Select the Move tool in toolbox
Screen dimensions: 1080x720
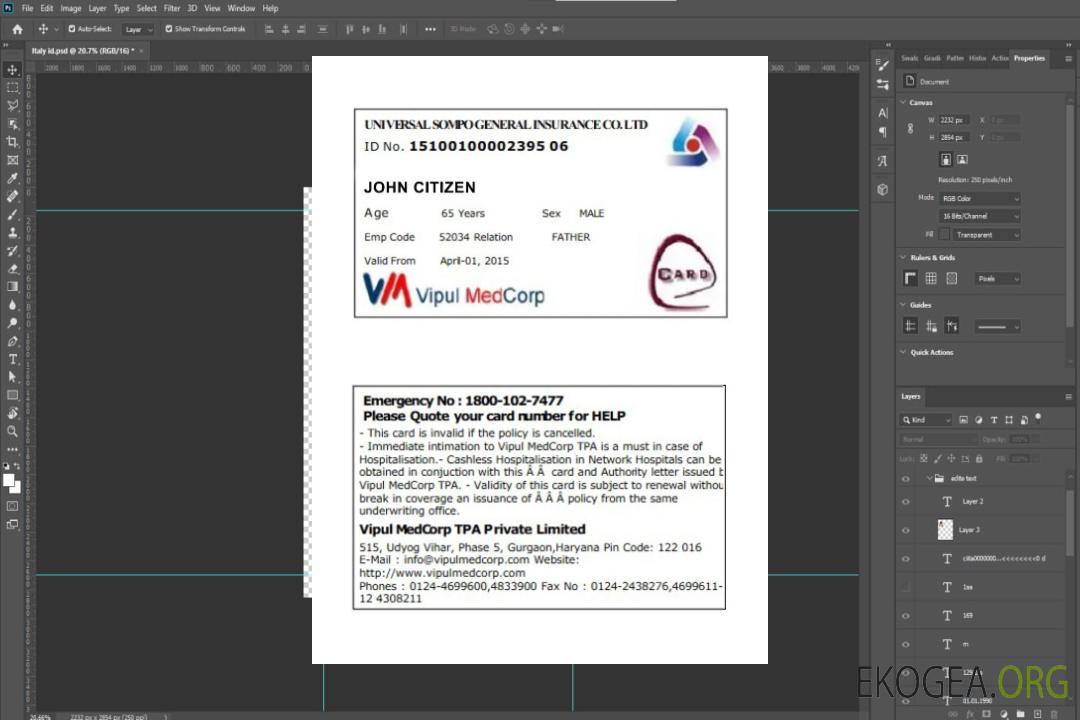pyautogui.click(x=12, y=70)
